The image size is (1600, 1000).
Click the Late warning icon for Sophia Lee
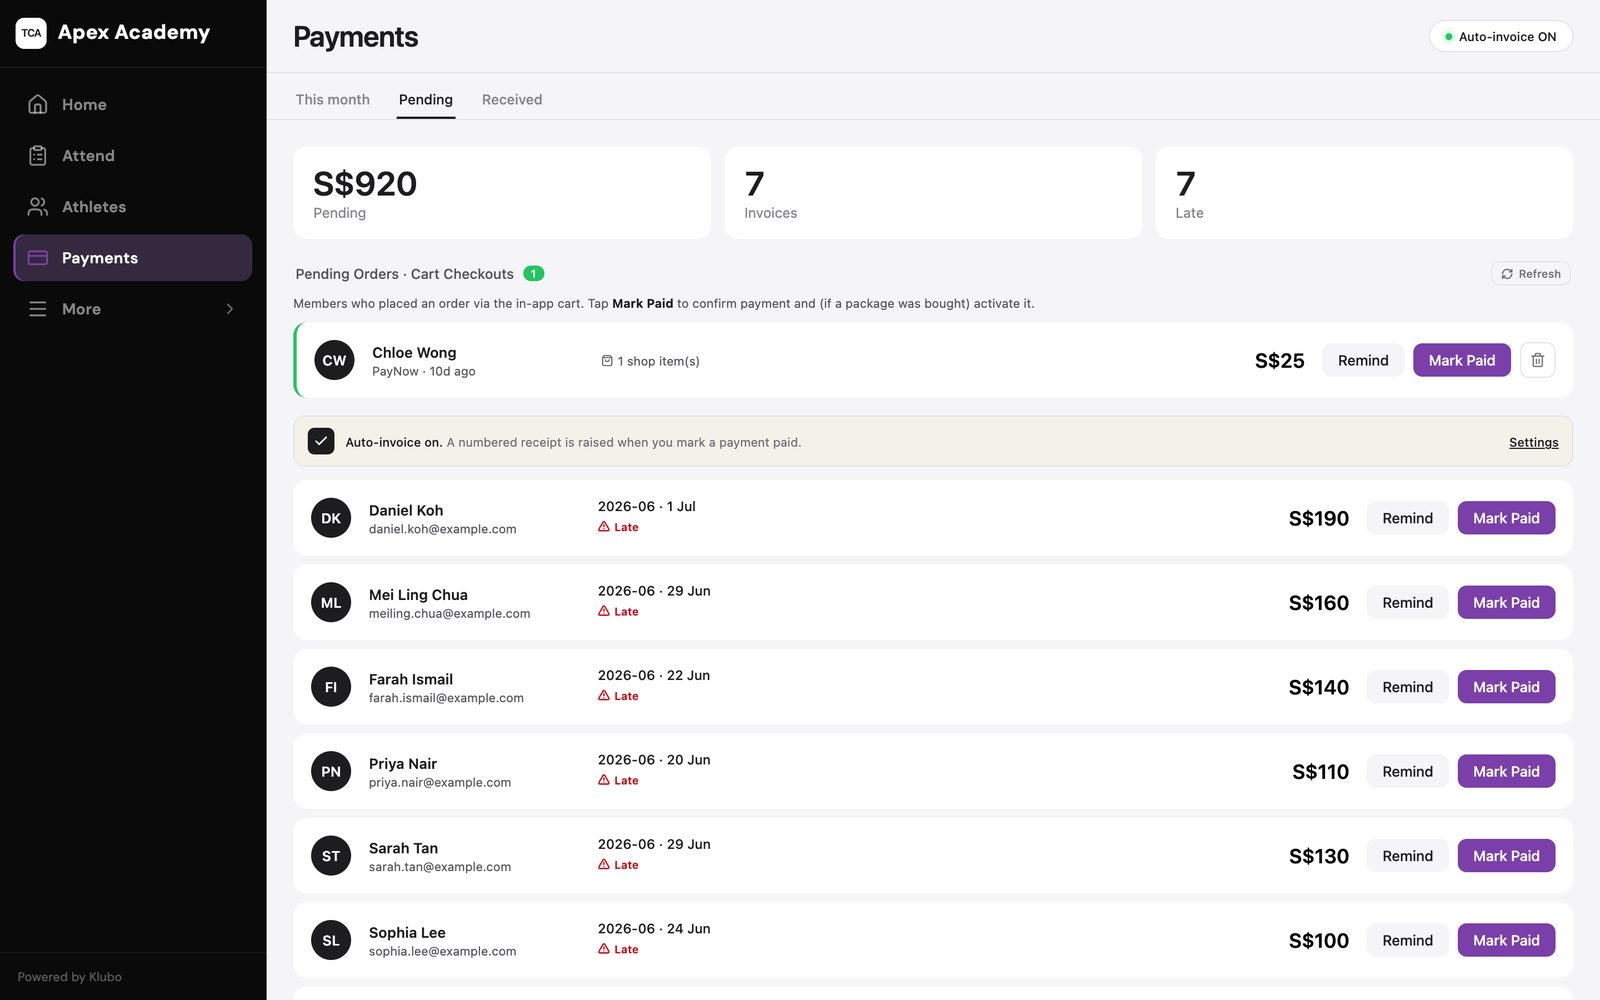604,949
